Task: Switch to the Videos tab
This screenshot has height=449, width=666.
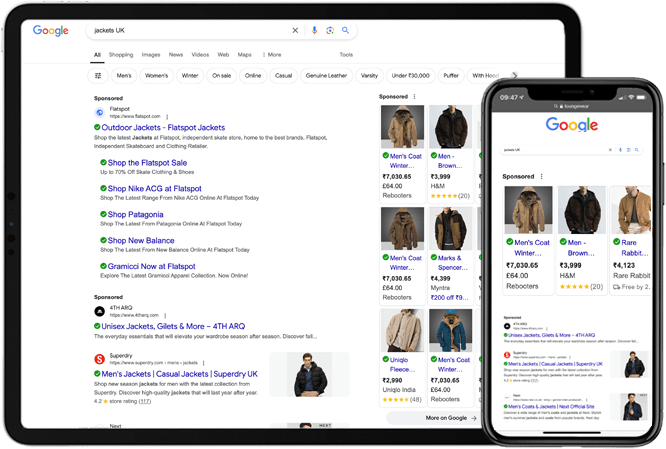Action: (x=200, y=55)
